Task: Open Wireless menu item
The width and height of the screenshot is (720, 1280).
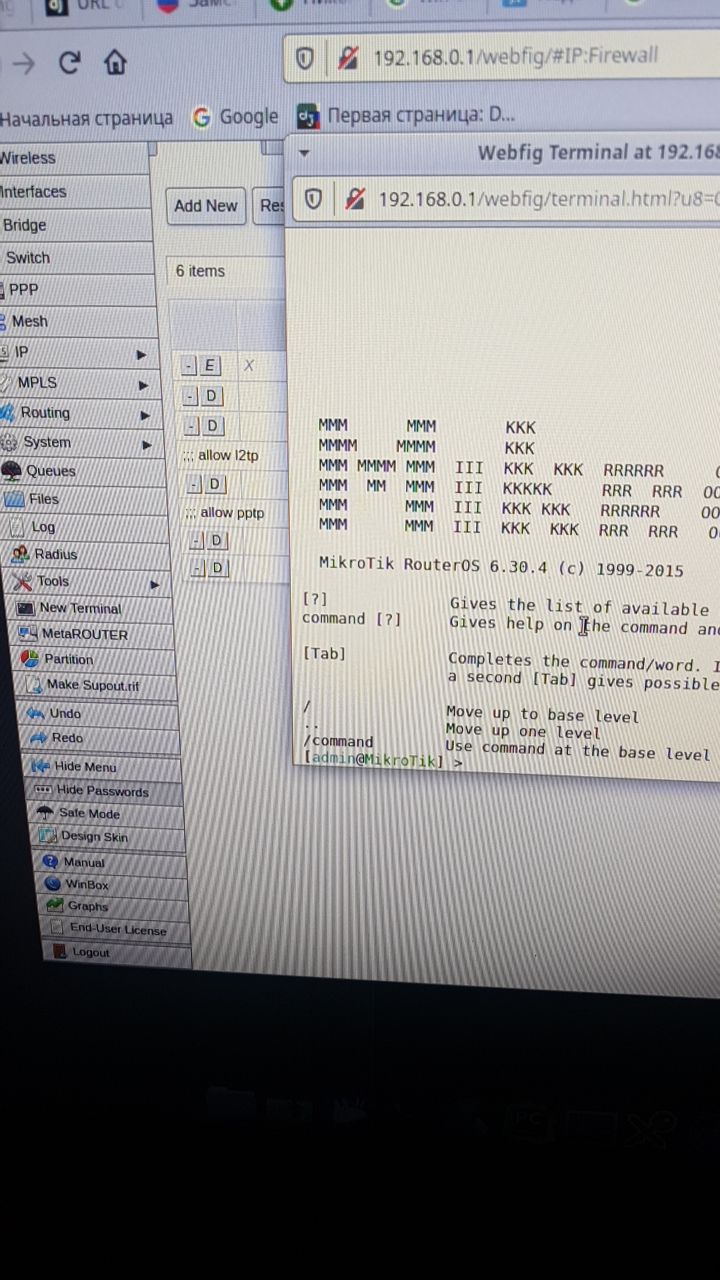Action: click(x=74, y=158)
